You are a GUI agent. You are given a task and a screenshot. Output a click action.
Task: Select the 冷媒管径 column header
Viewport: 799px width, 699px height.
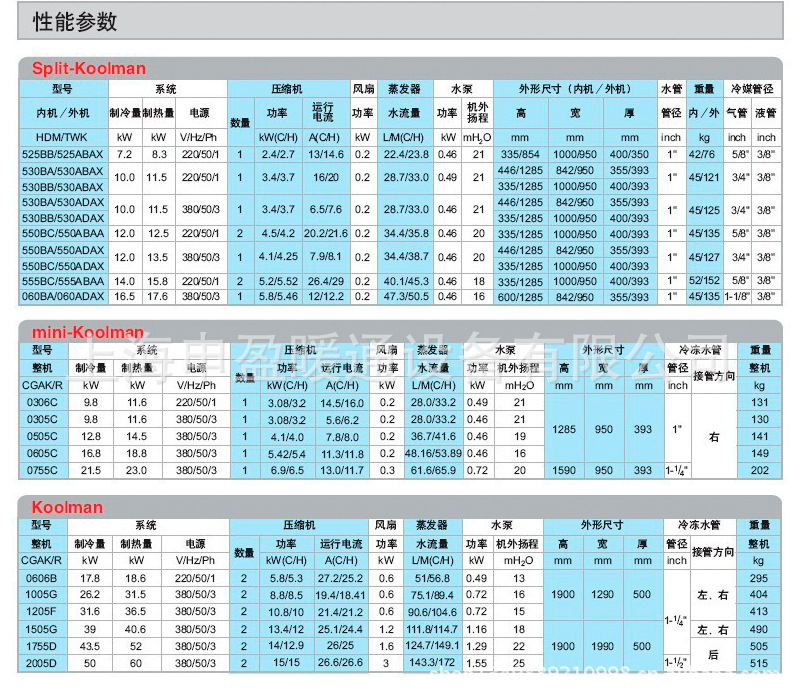752,89
